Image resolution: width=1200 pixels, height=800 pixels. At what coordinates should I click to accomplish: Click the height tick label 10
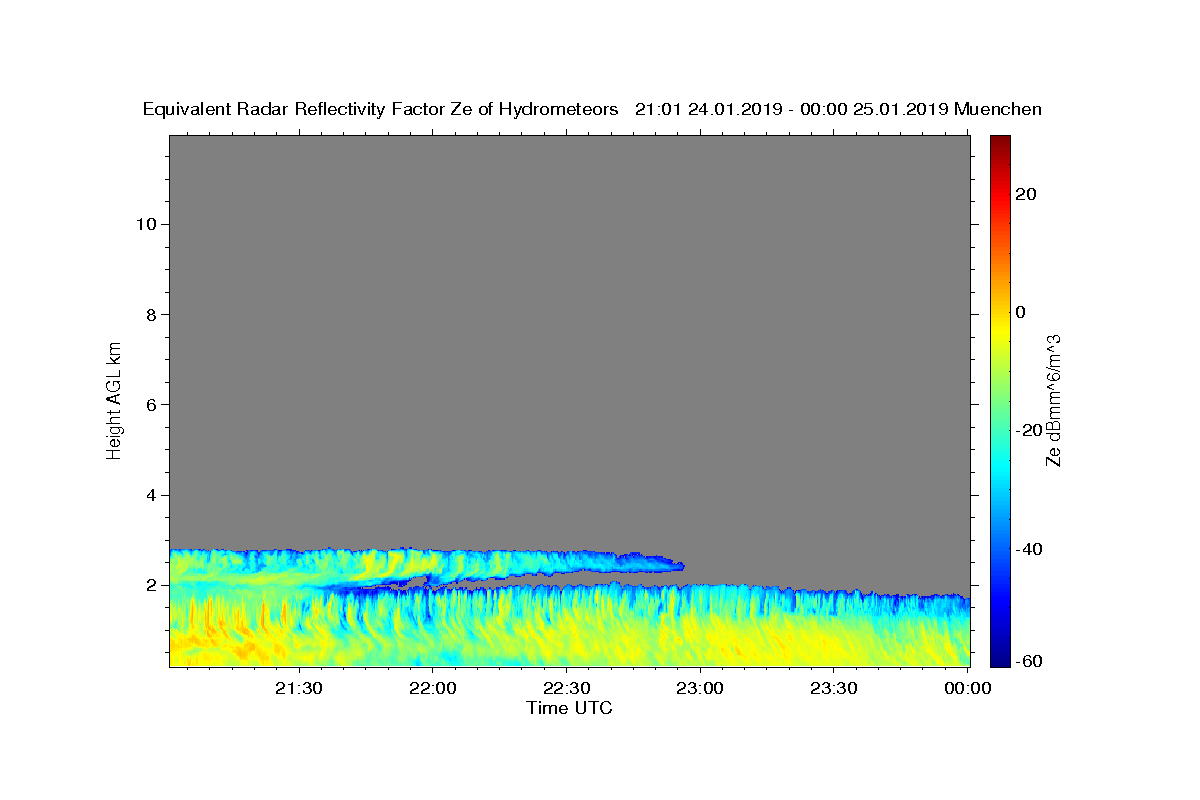[x=145, y=224]
